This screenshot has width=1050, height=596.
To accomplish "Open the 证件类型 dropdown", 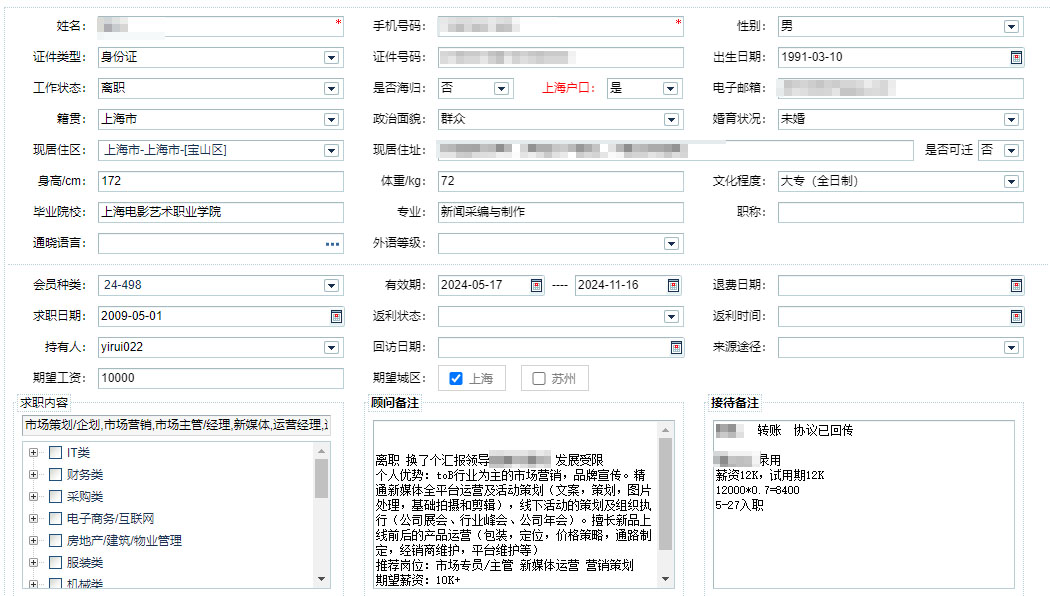I will pyautogui.click(x=331, y=58).
